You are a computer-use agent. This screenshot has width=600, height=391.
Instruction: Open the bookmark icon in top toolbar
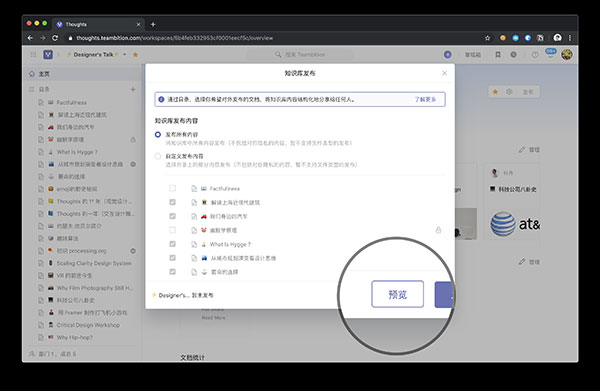[498, 55]
